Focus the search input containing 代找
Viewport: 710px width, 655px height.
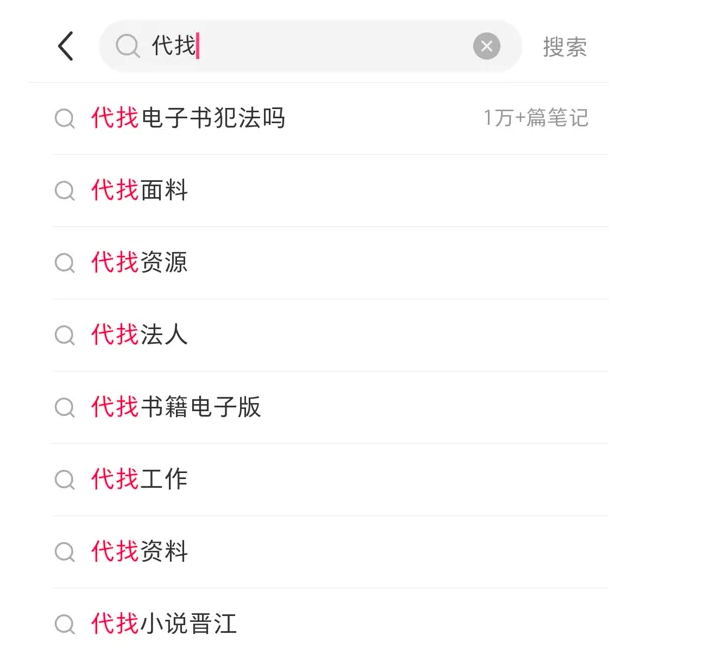(310, 46)
